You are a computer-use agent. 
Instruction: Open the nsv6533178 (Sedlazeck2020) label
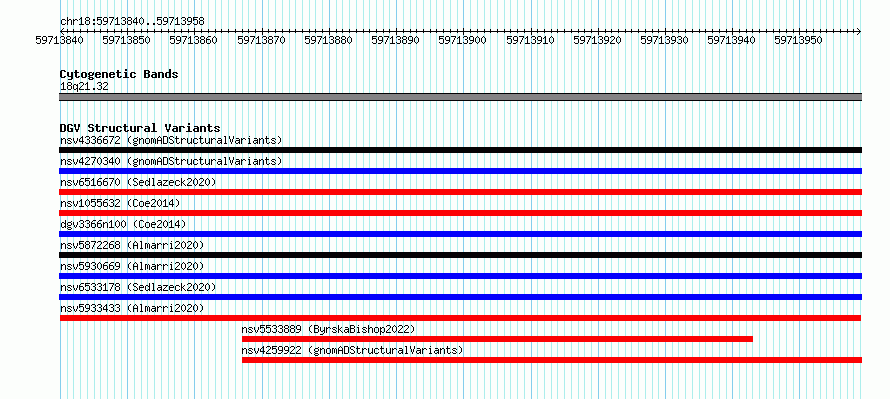pos(138,287)
